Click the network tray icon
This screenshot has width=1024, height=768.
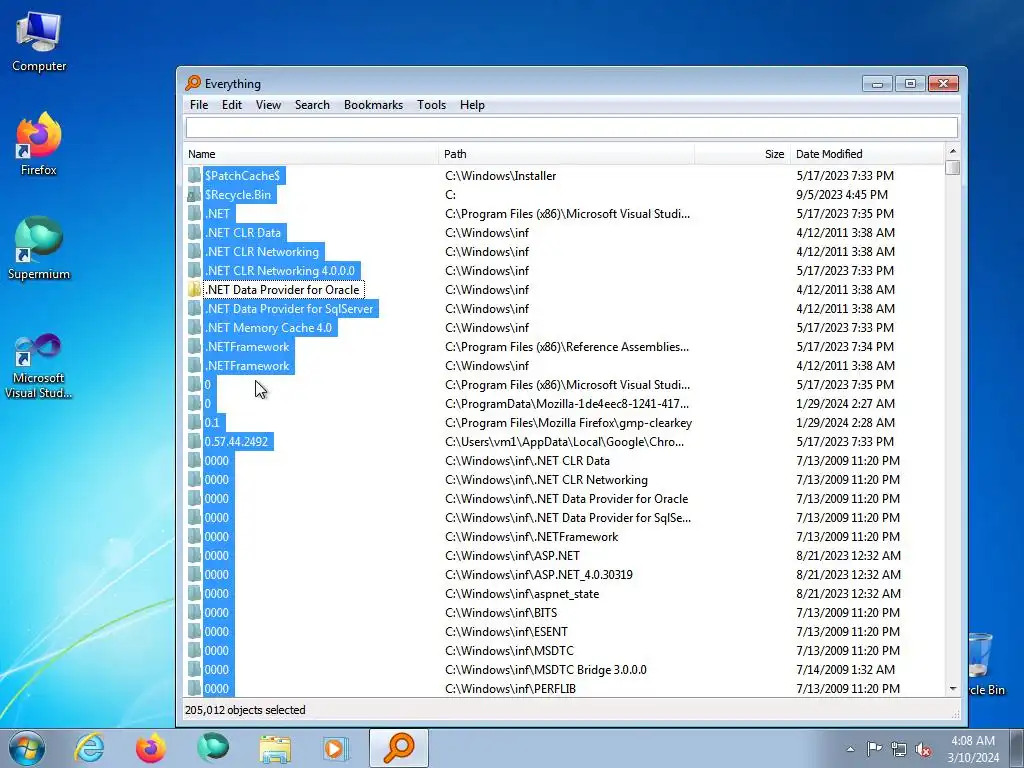pyautogui.click(x=899, y=749)
